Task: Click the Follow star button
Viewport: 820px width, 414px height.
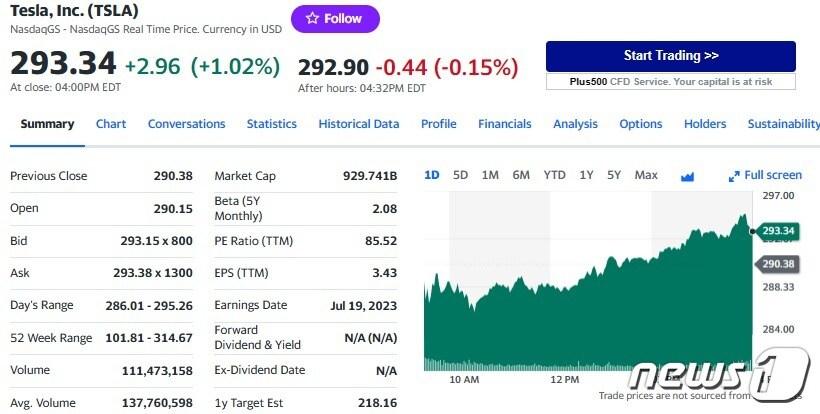Action: 334,19
